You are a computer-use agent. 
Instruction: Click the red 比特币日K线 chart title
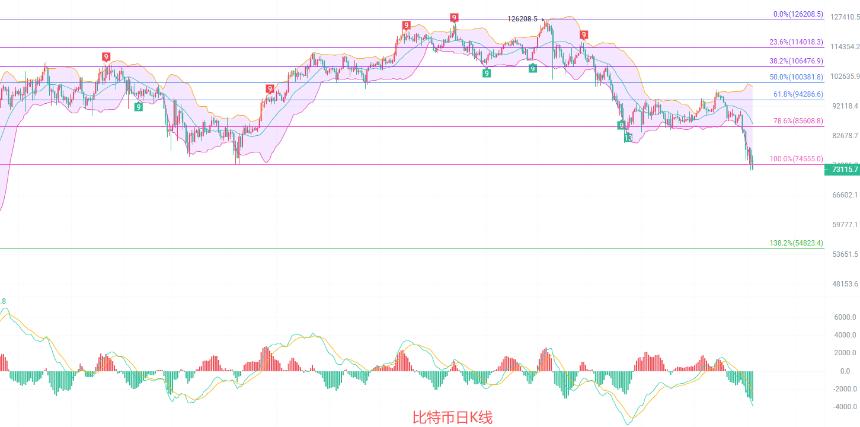(452, 418)
